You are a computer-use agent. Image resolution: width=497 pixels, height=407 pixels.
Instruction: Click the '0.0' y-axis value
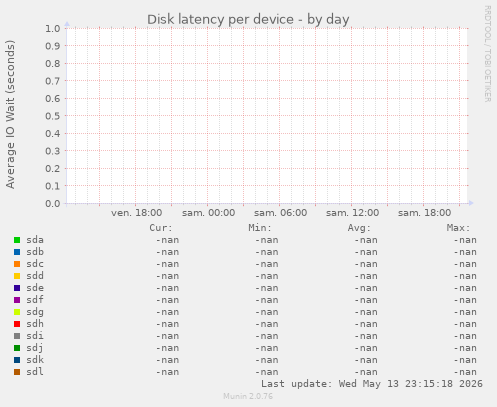click(53, 203)
